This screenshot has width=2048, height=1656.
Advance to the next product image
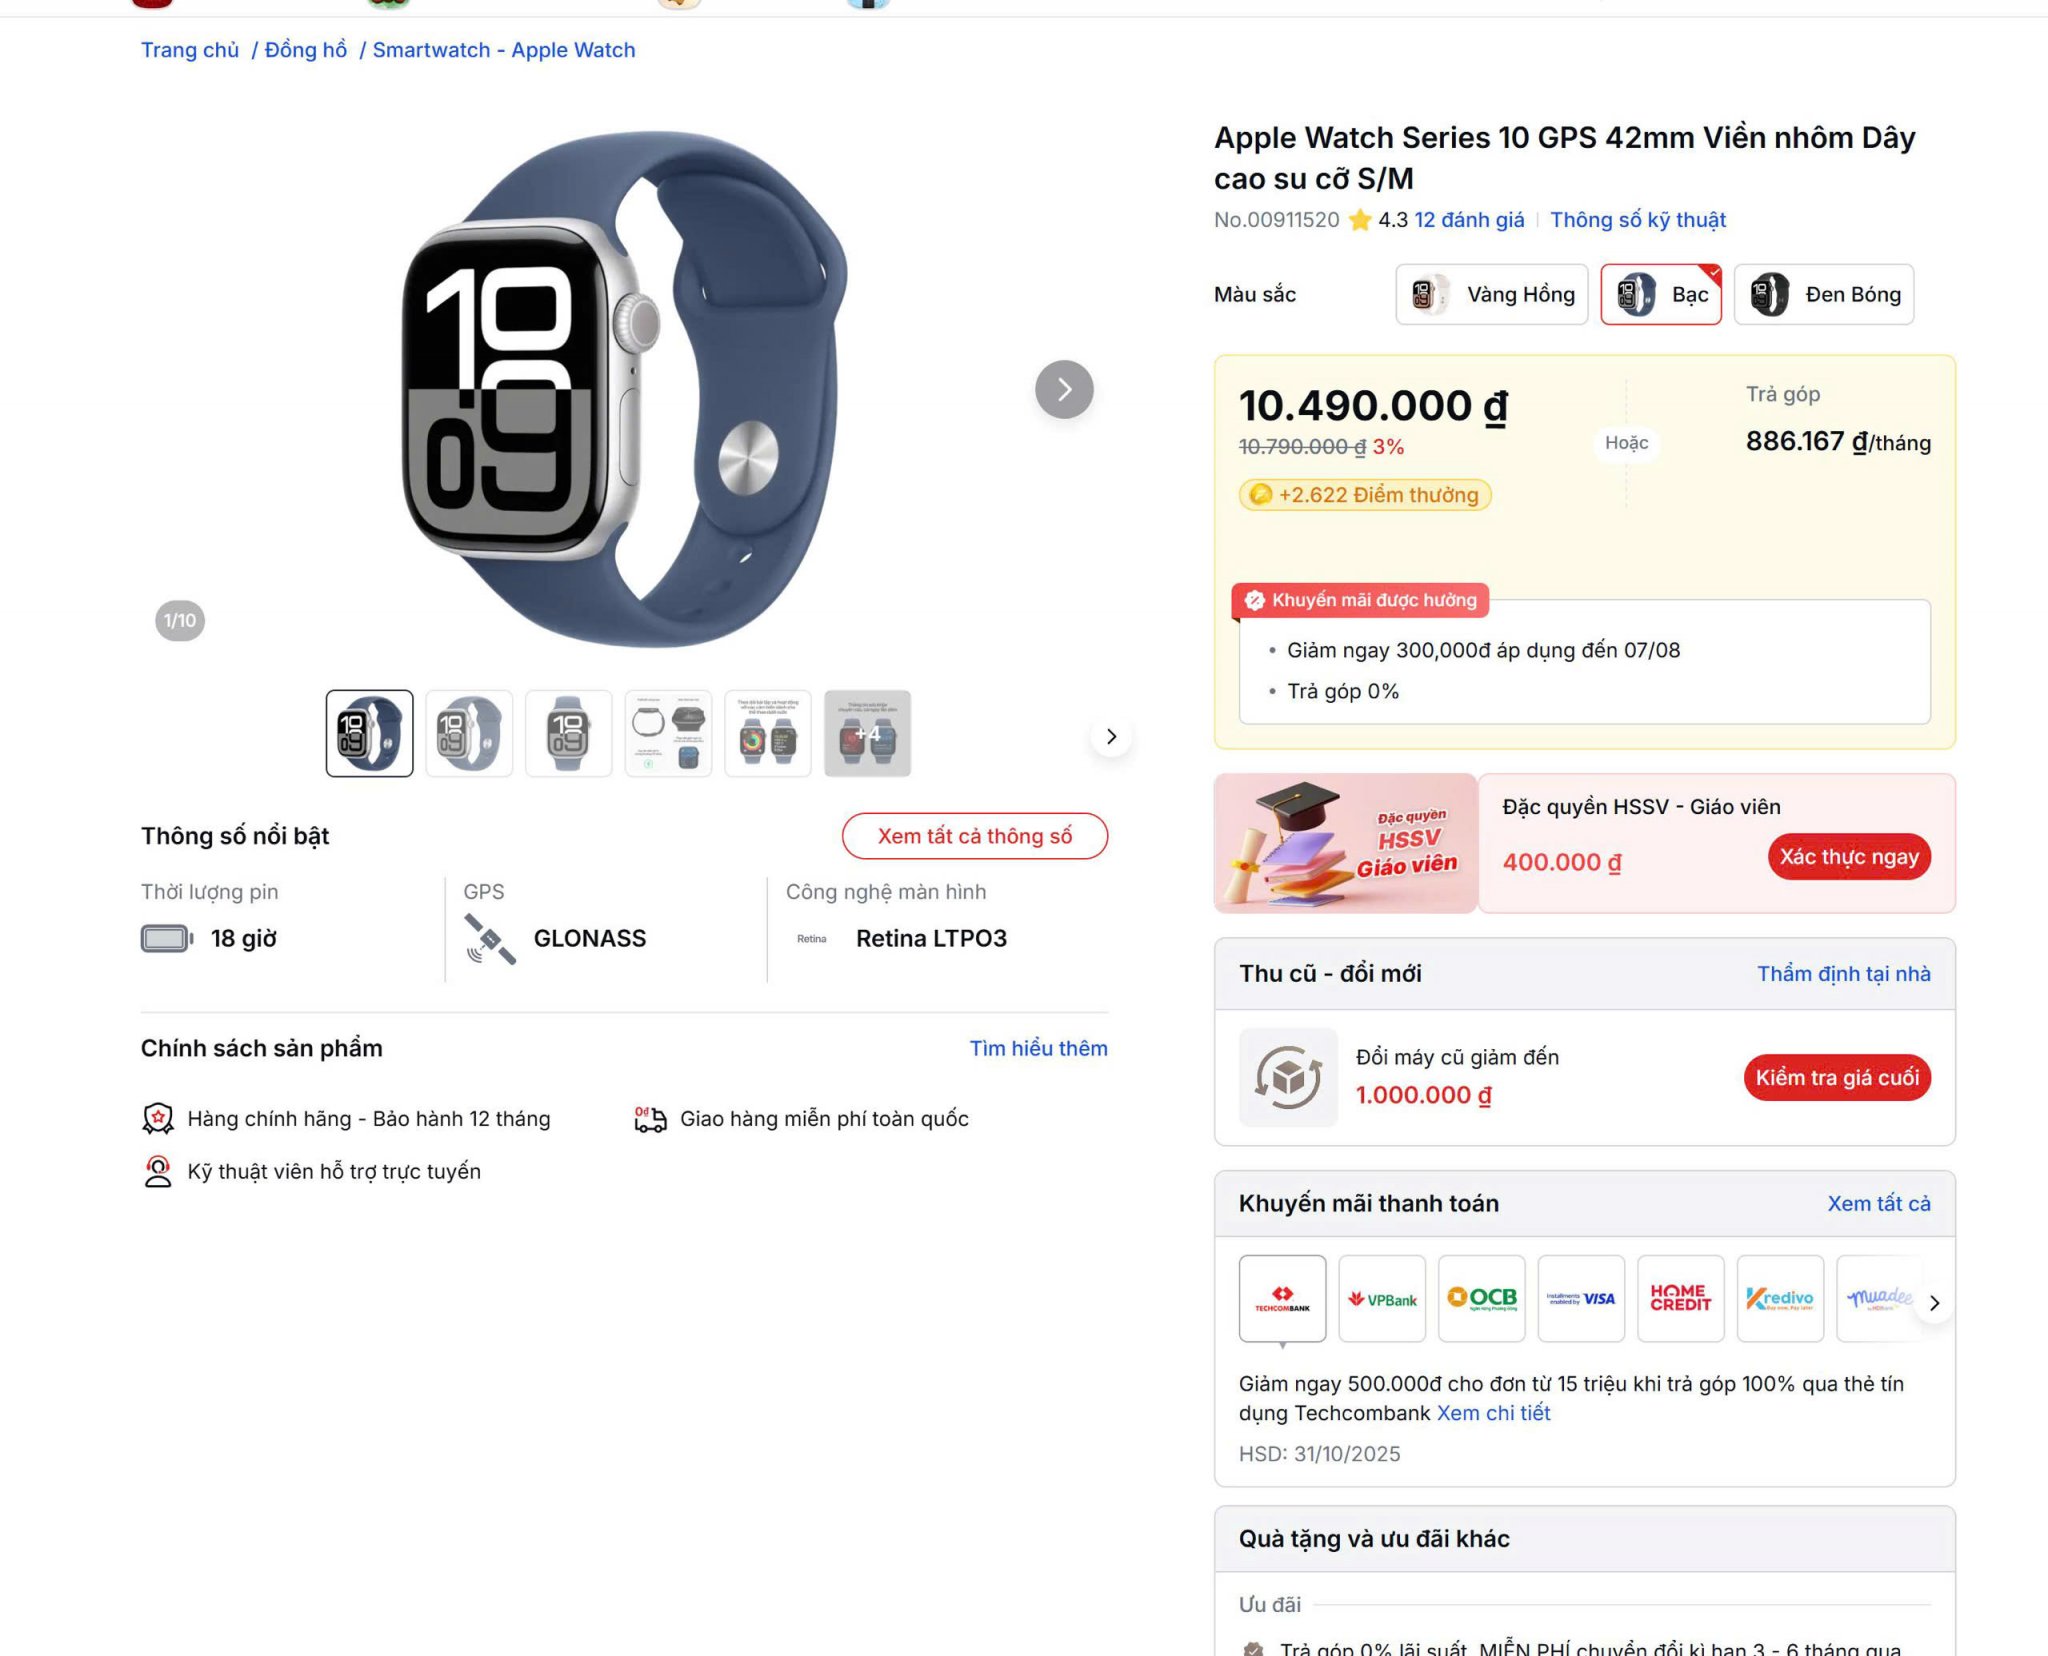pos(1064,389)
